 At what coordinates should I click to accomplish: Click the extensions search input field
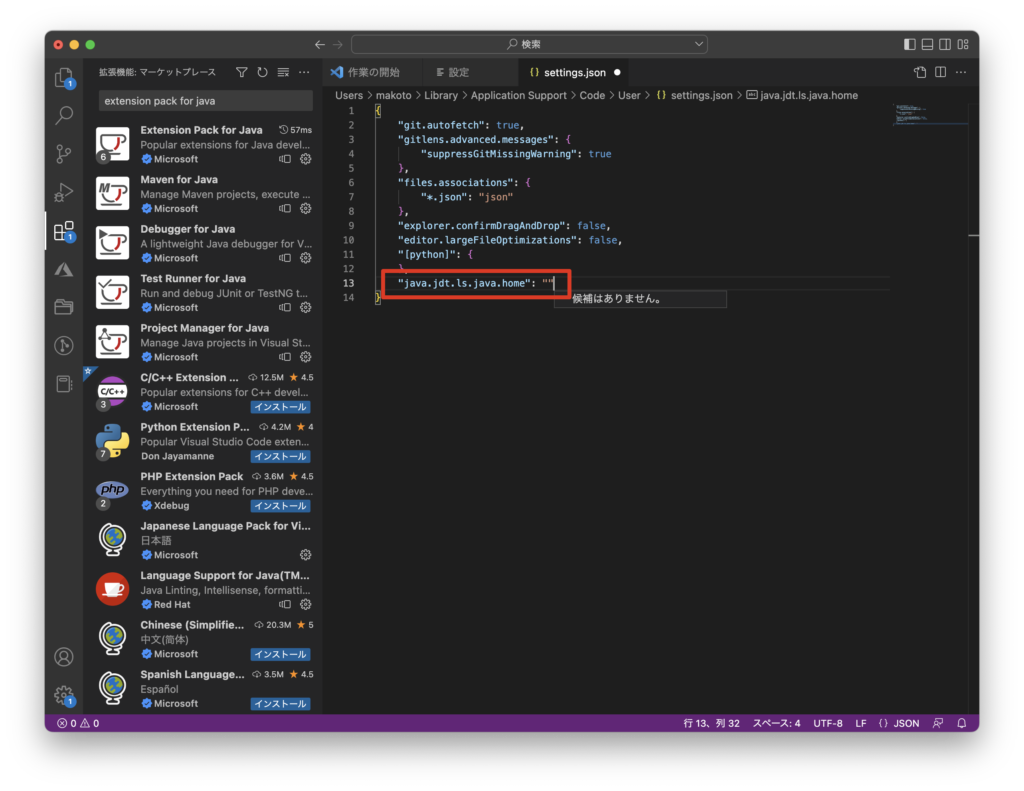pyautogui.click(x=205, y=101)
